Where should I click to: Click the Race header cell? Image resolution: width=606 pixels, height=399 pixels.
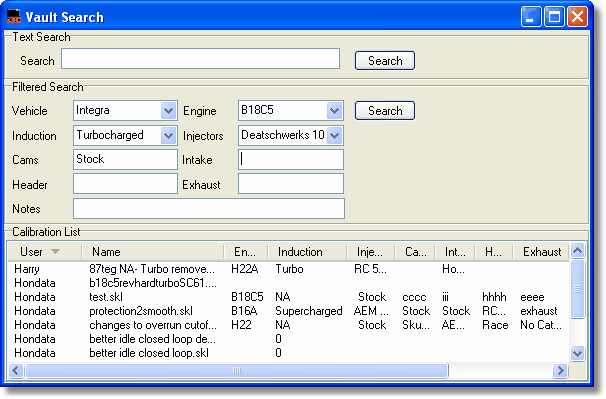495,325
